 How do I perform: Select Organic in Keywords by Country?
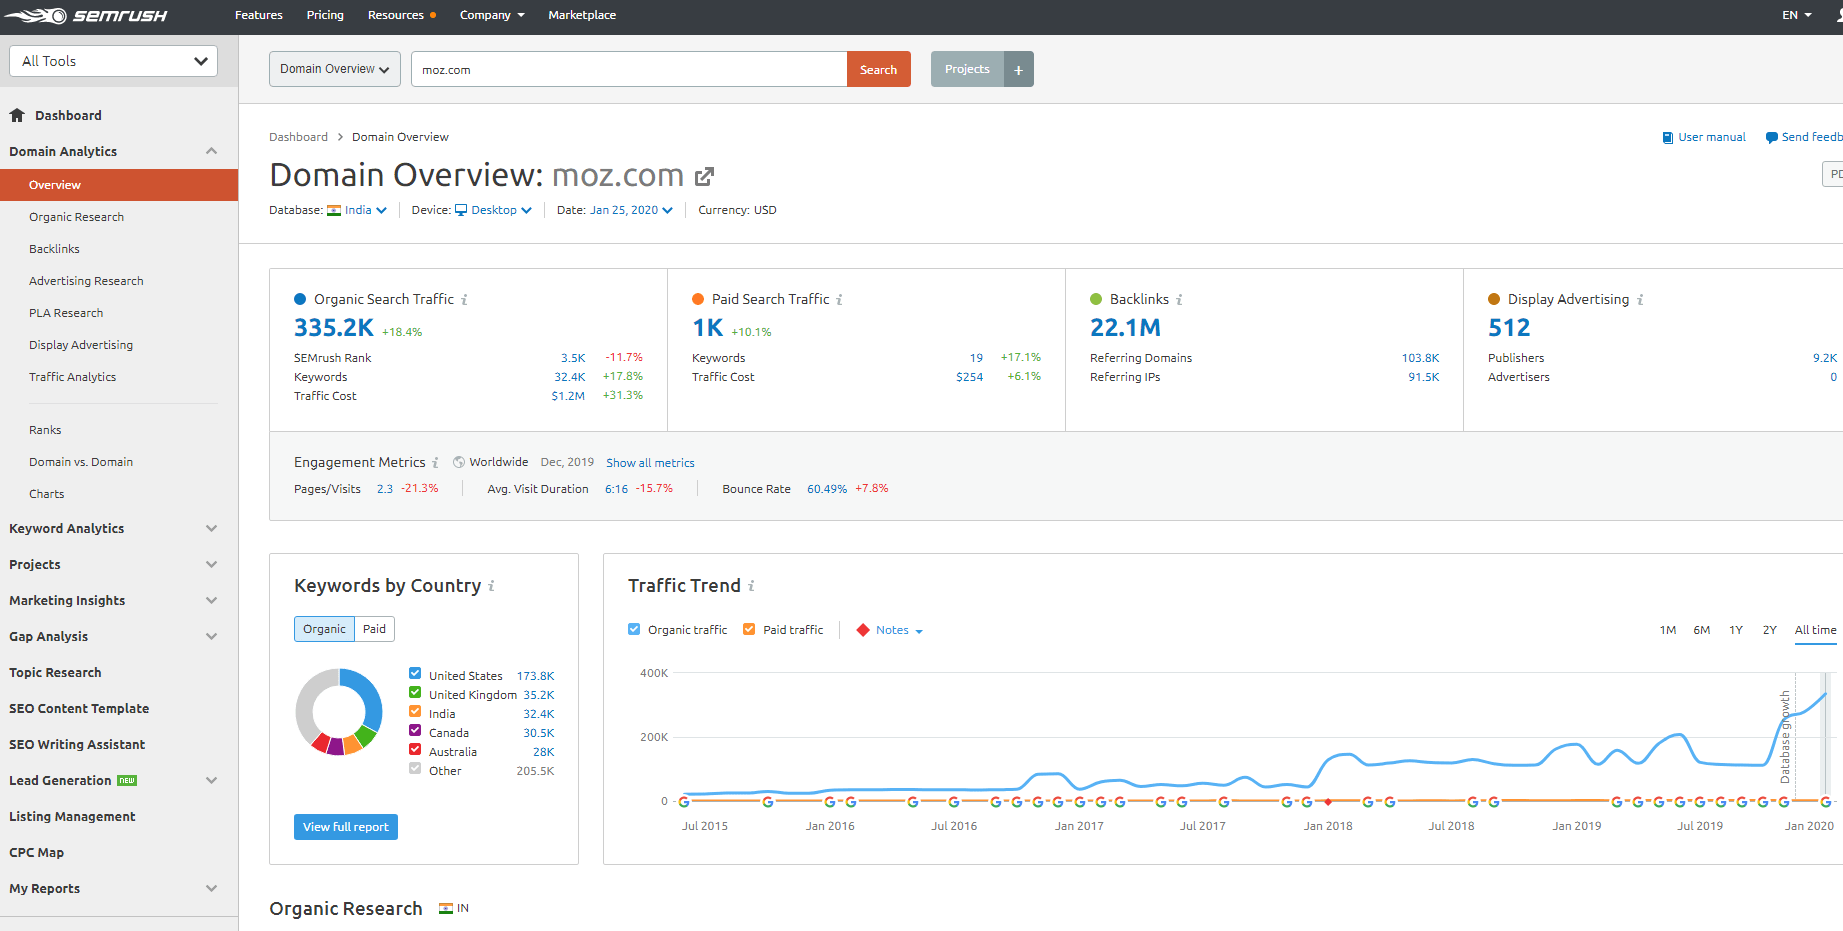[324, 629]
